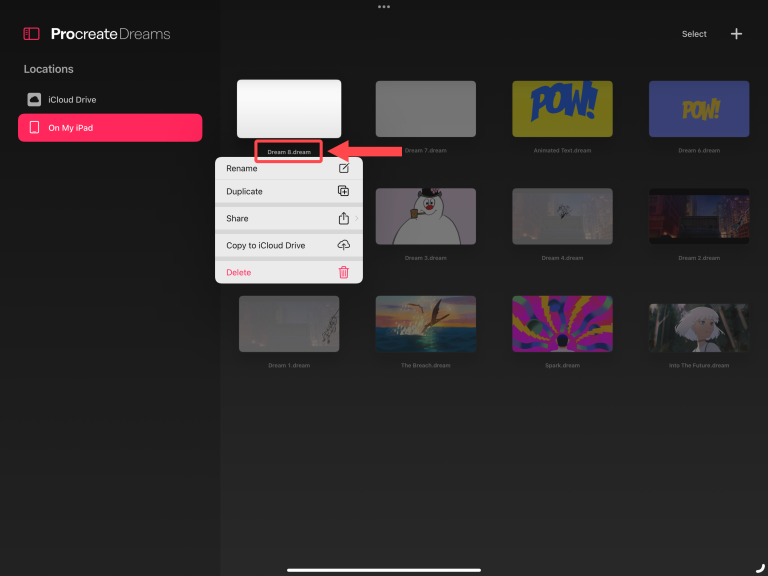Viewport: 768px width, 576px height.
Task: Click the Dream 3.dream file name
Action: point(426,258)
